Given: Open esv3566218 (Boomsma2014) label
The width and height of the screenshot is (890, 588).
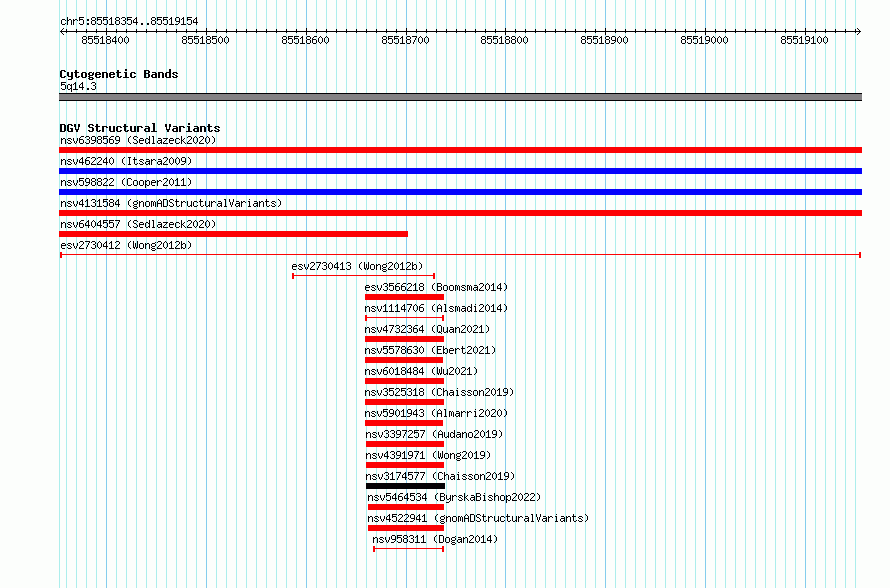Looking at the screenshot, I should click(x=436, y=287).
